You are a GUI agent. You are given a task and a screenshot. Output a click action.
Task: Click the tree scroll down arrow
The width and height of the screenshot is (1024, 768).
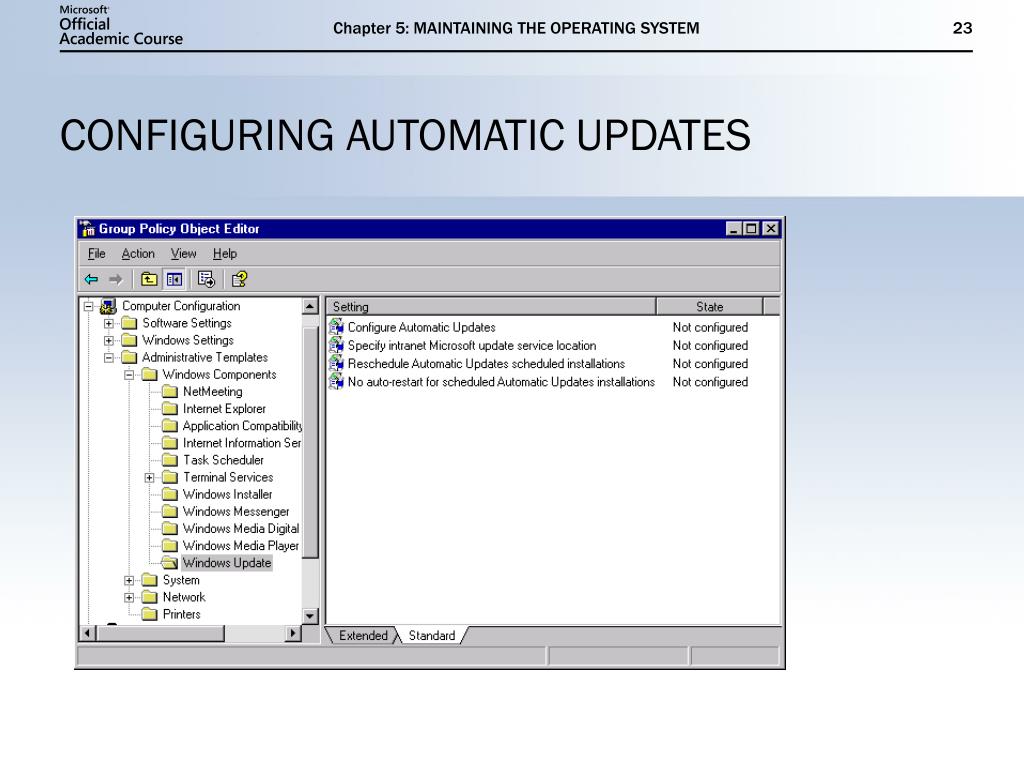tap(310, 616)
